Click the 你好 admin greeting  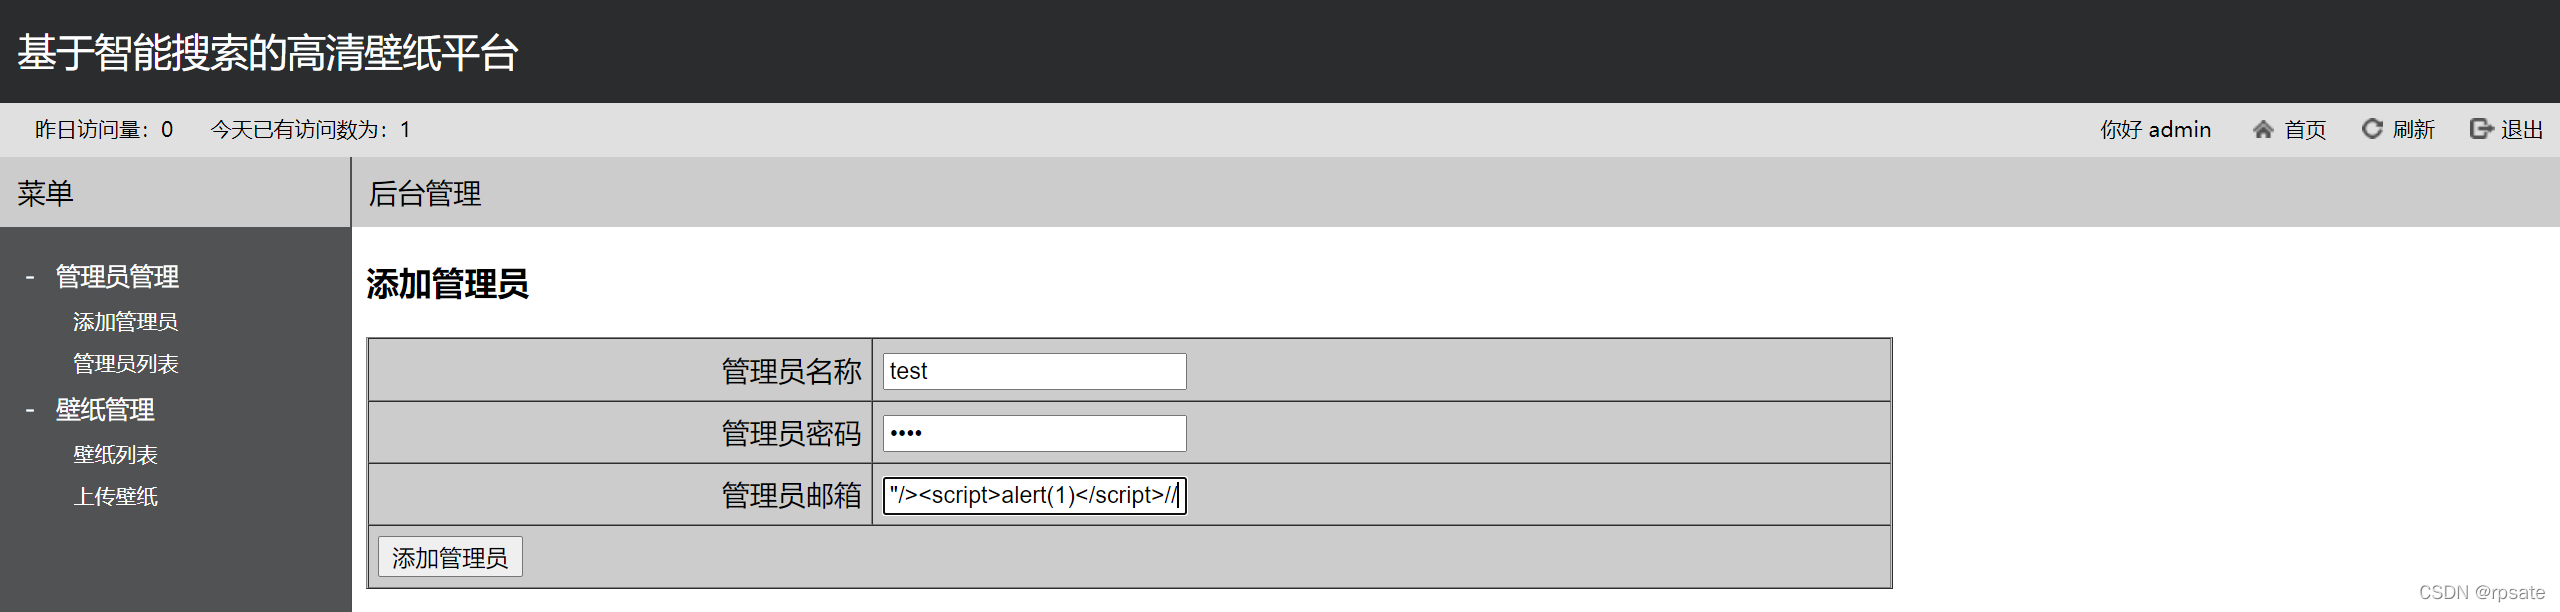(x=2155, y=130)
